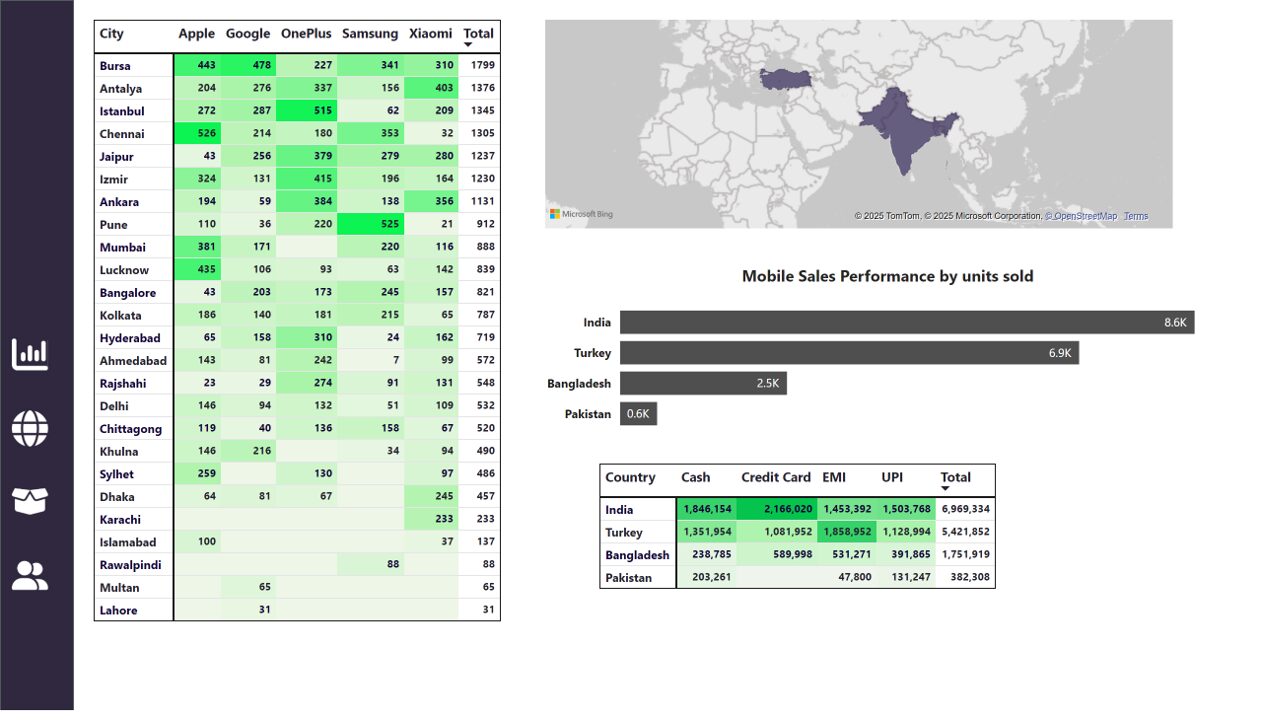Sort by the Google column header
1262x720 pixels.
pyautogui.click(x=248, y=34)
